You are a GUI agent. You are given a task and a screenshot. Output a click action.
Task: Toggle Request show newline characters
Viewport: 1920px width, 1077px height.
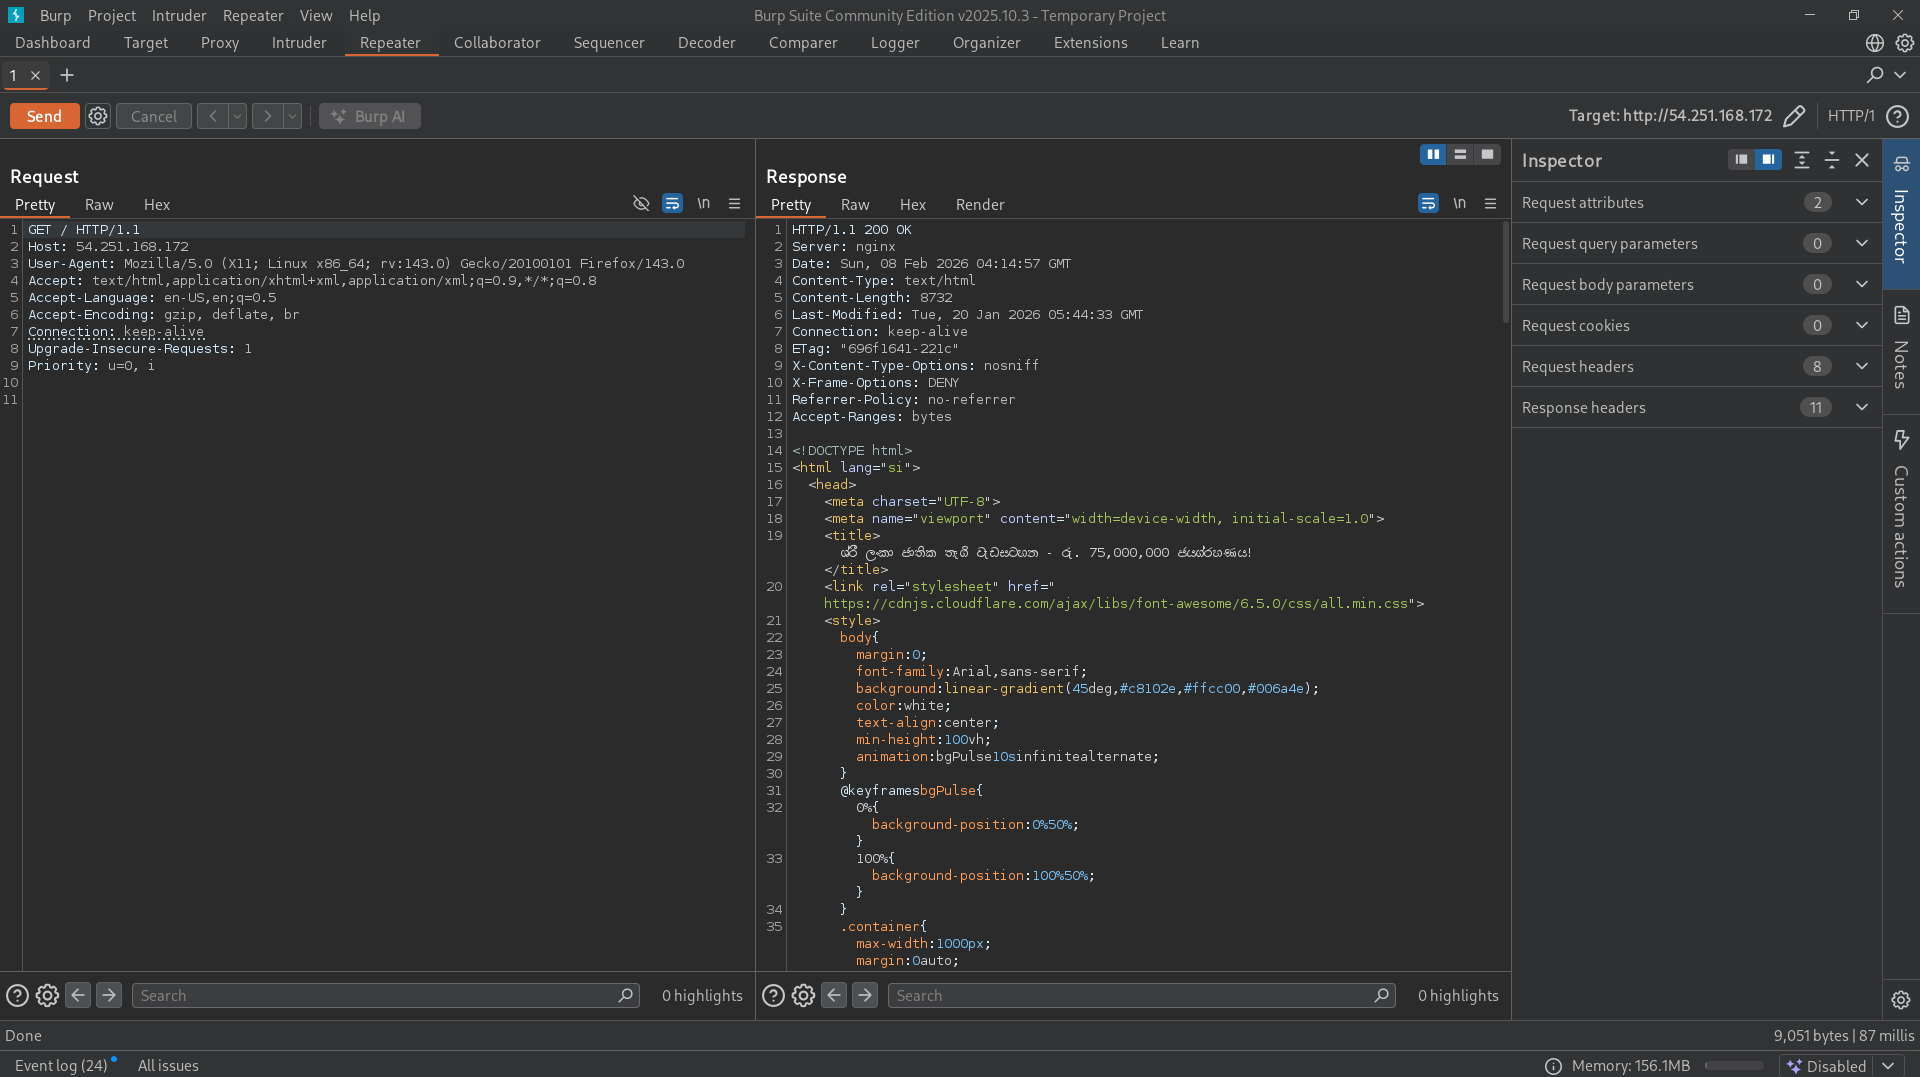point(704,203)
